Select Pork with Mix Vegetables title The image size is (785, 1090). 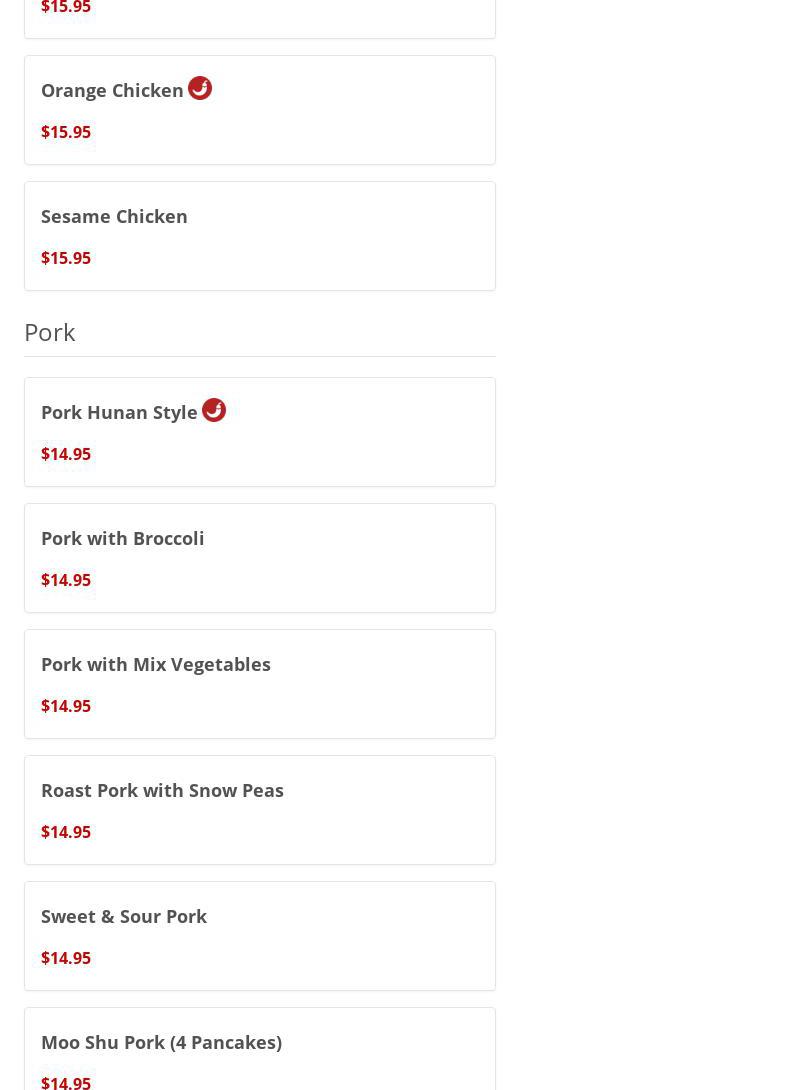click(155, 664)
